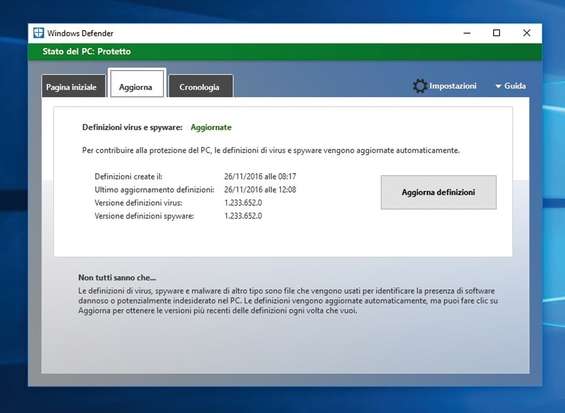
Task: Click the Definizioni create il date value
Action: (x=260, y=177)
